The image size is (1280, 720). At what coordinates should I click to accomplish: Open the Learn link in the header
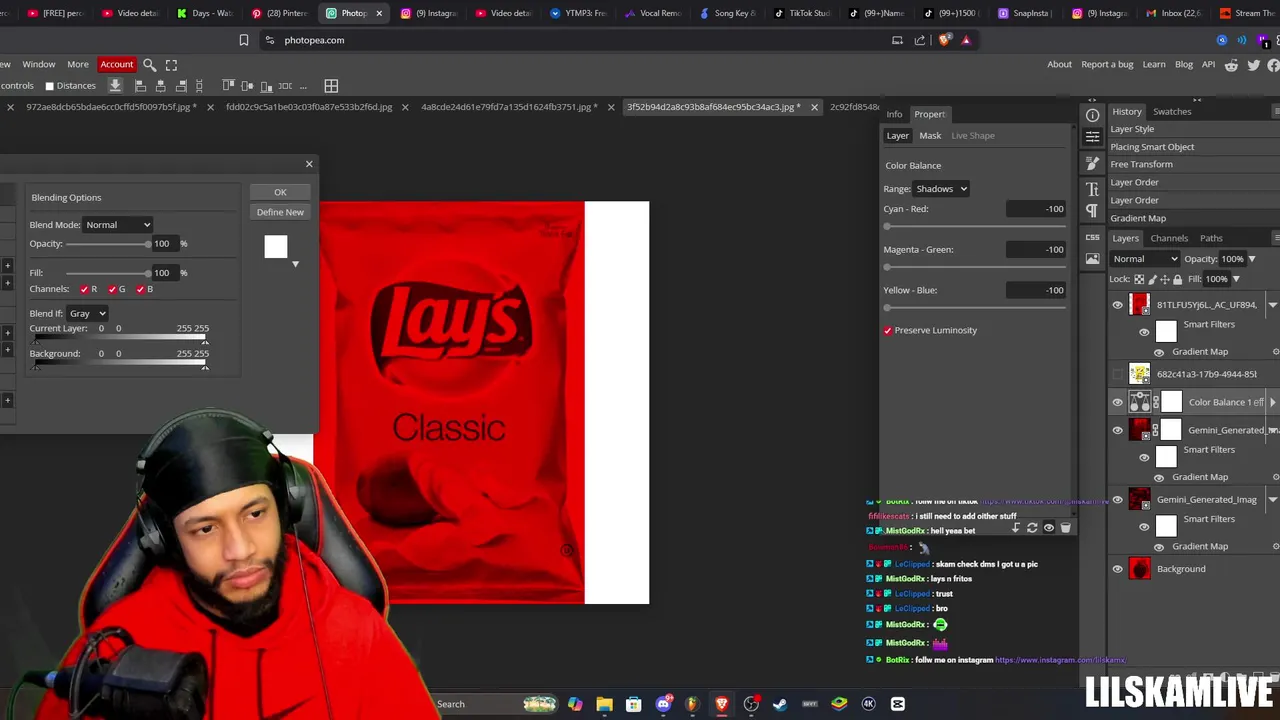click(x=1154, y=65)
